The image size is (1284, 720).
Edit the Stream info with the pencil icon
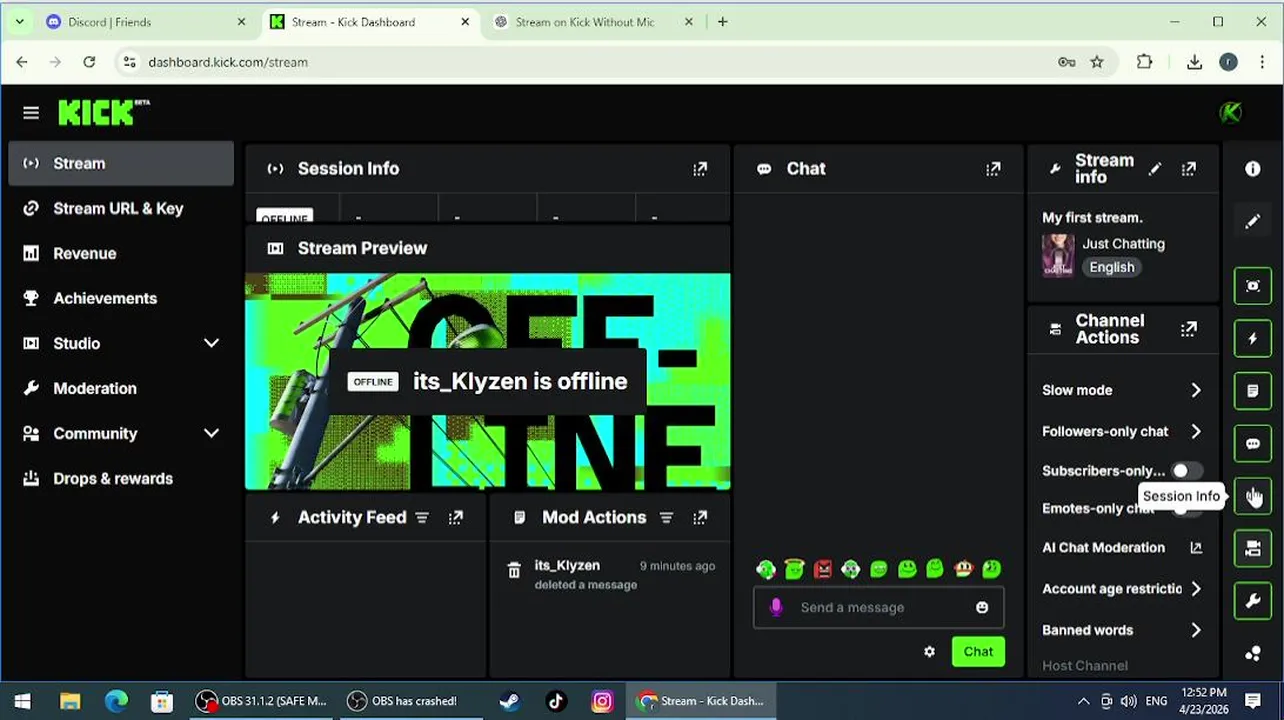[1155, 169]
